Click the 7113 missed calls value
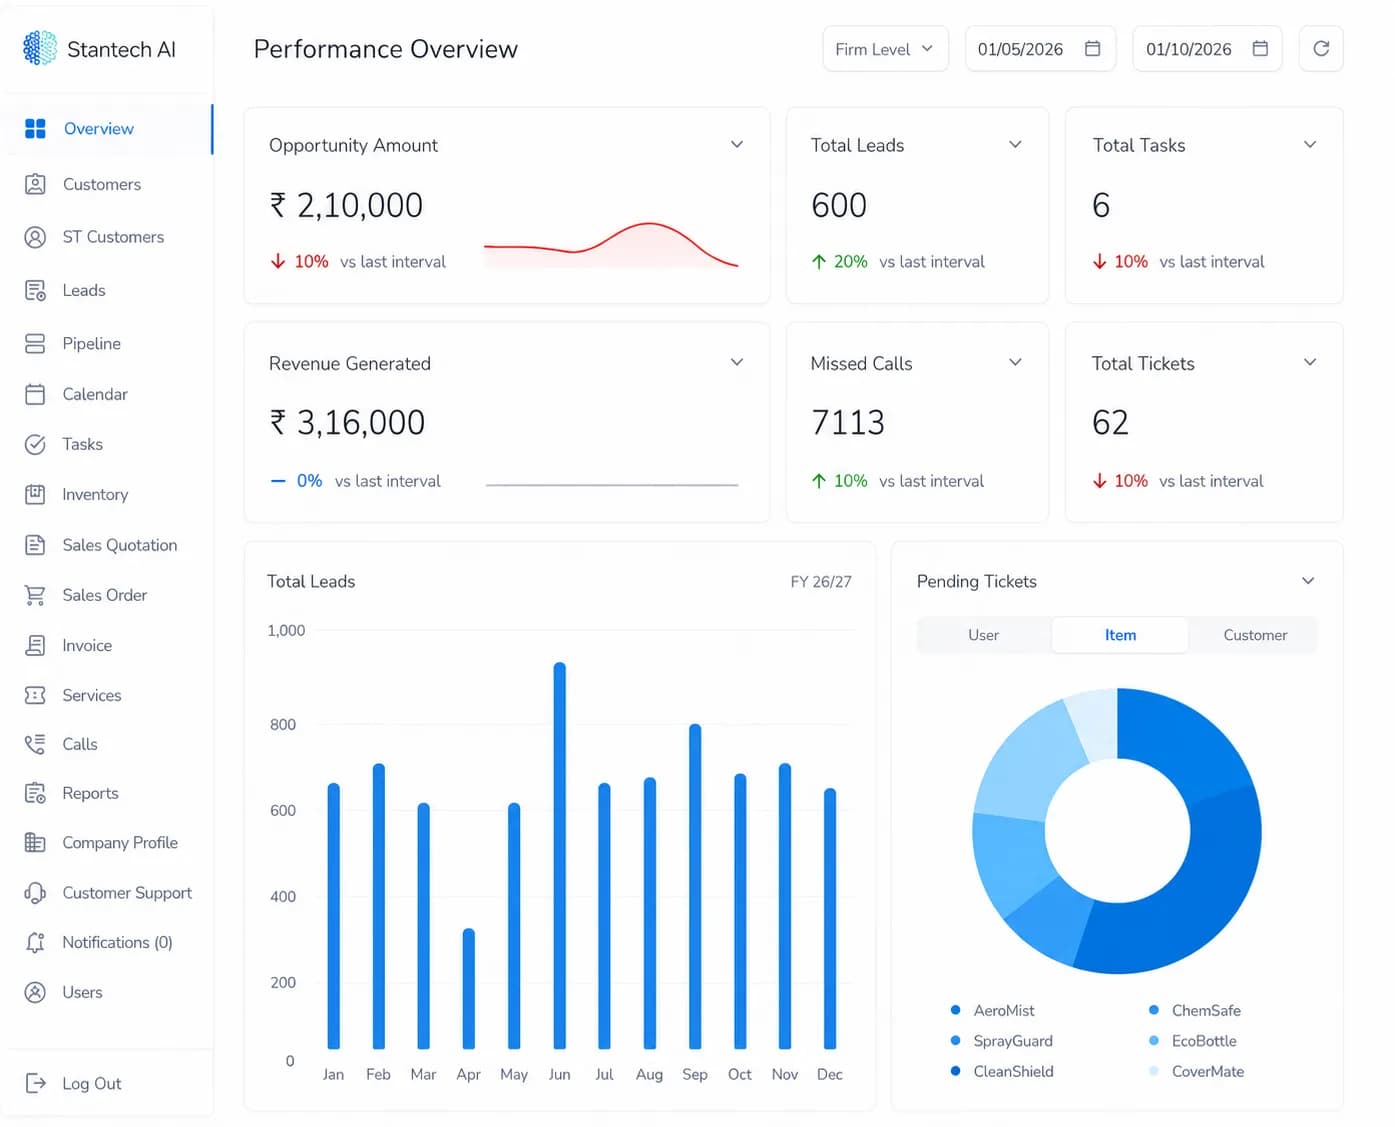This screenshot has height=1127, width=1395. tap(848, 422)
